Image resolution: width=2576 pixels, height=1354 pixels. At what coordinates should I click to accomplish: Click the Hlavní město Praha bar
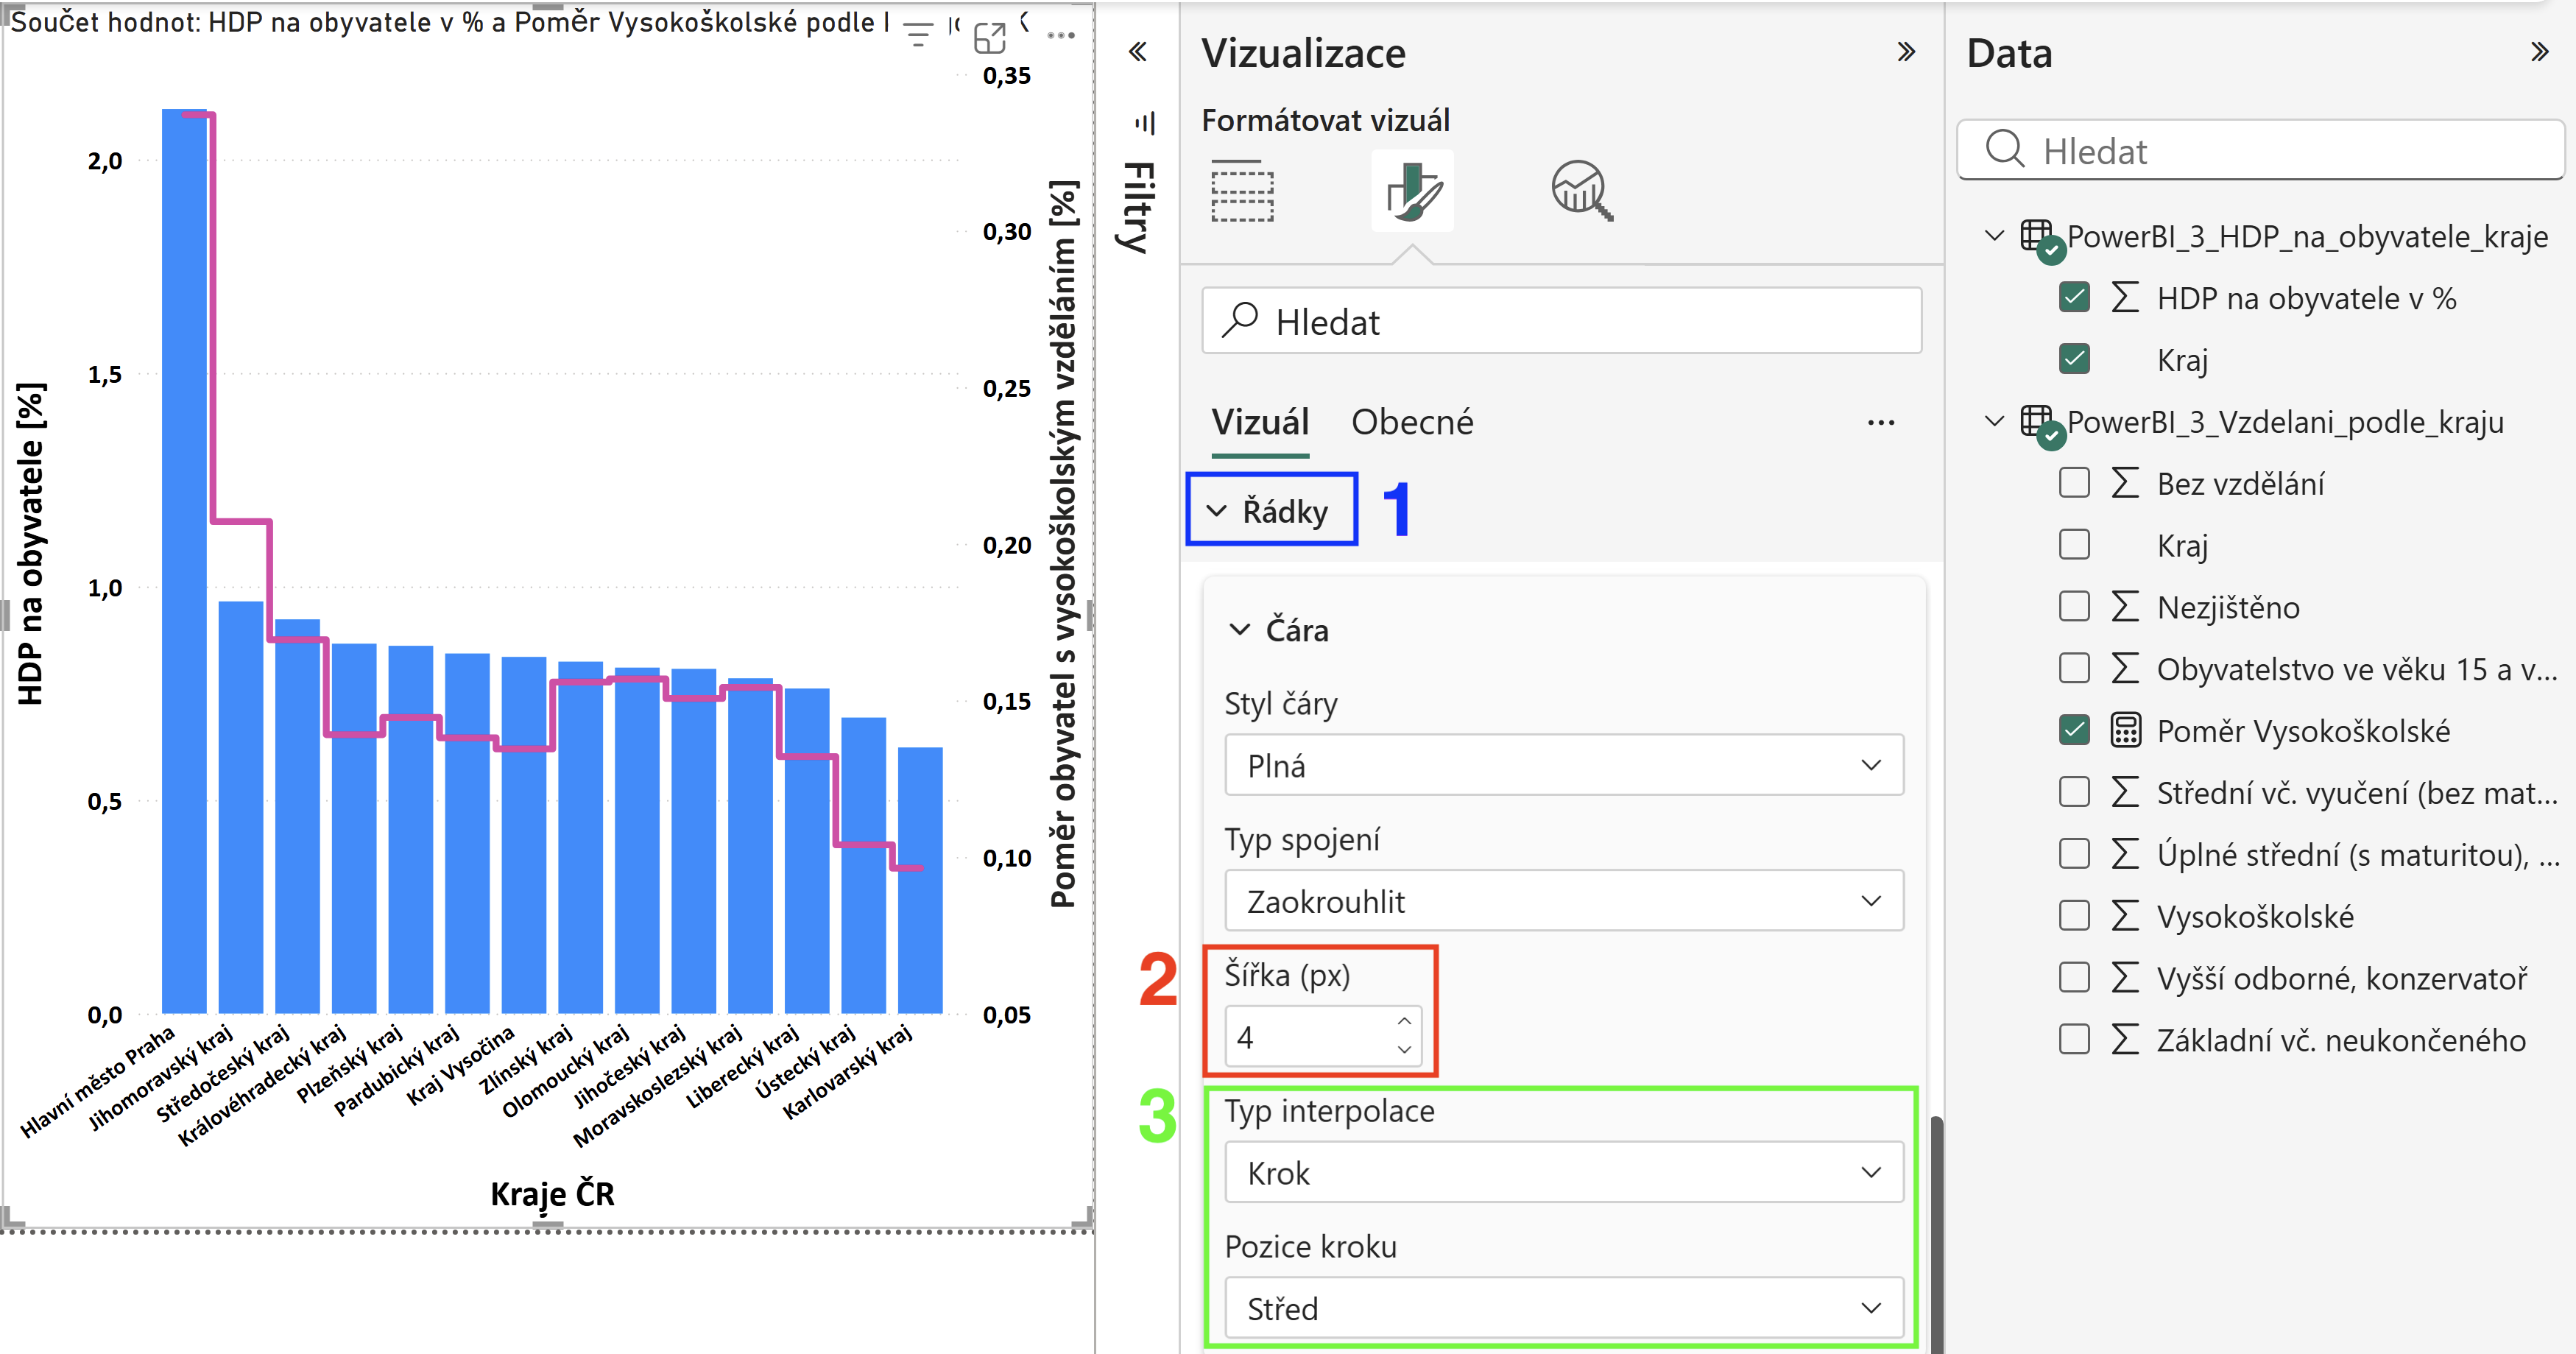[x=184, y=560]
